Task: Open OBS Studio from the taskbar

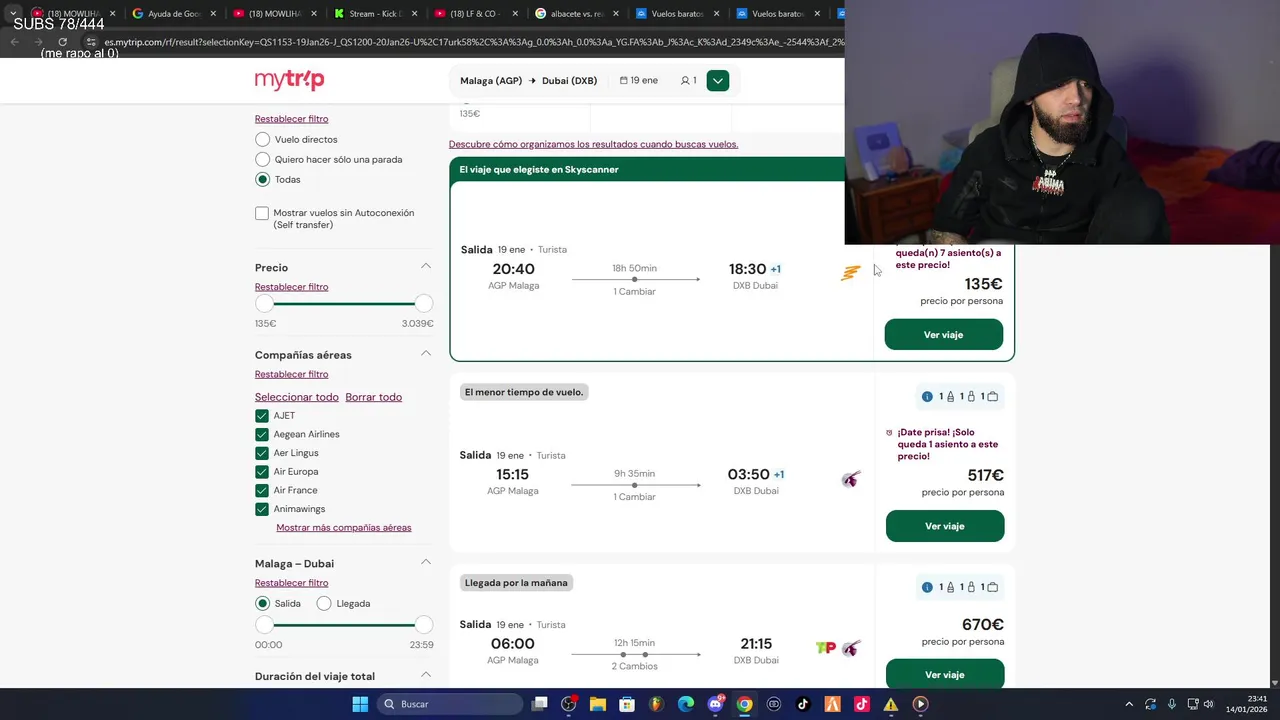Action: [569, 704]
